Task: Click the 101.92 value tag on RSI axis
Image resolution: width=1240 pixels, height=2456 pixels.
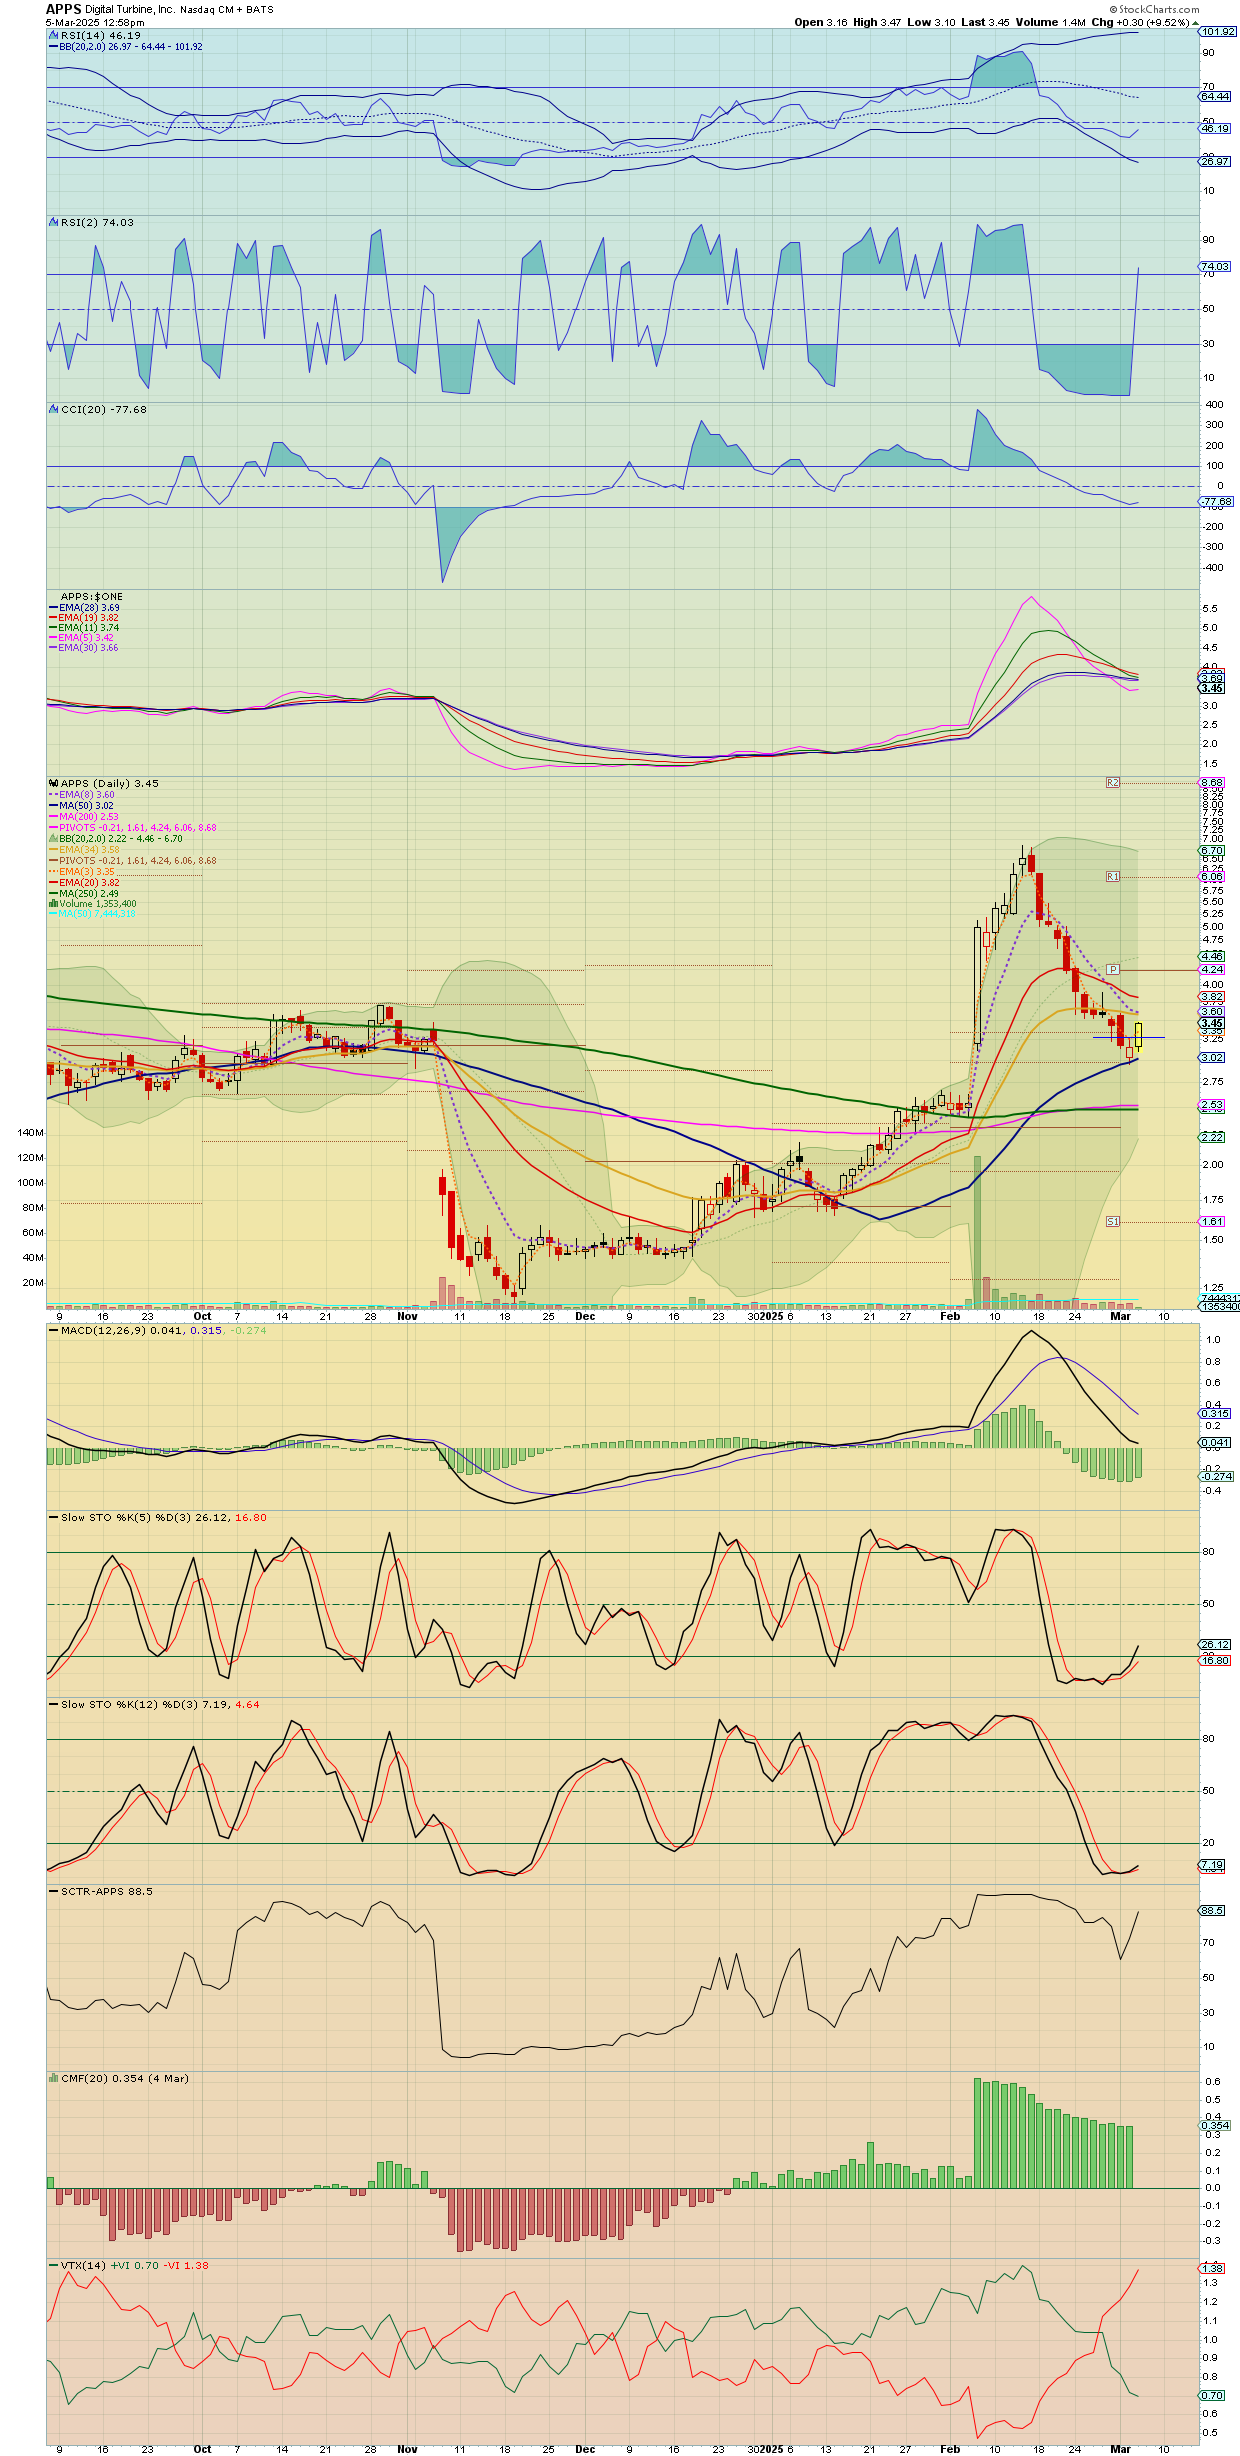Action: [x=1218, y=32]
